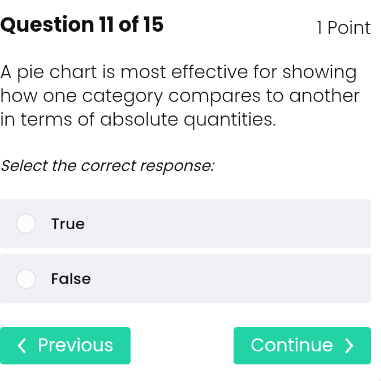Image resolution: width=381 pixels, height=381 pixels.
Task: Click the right chevron icon on Continue
Action: pyautogui.click(x=349, y=346)
